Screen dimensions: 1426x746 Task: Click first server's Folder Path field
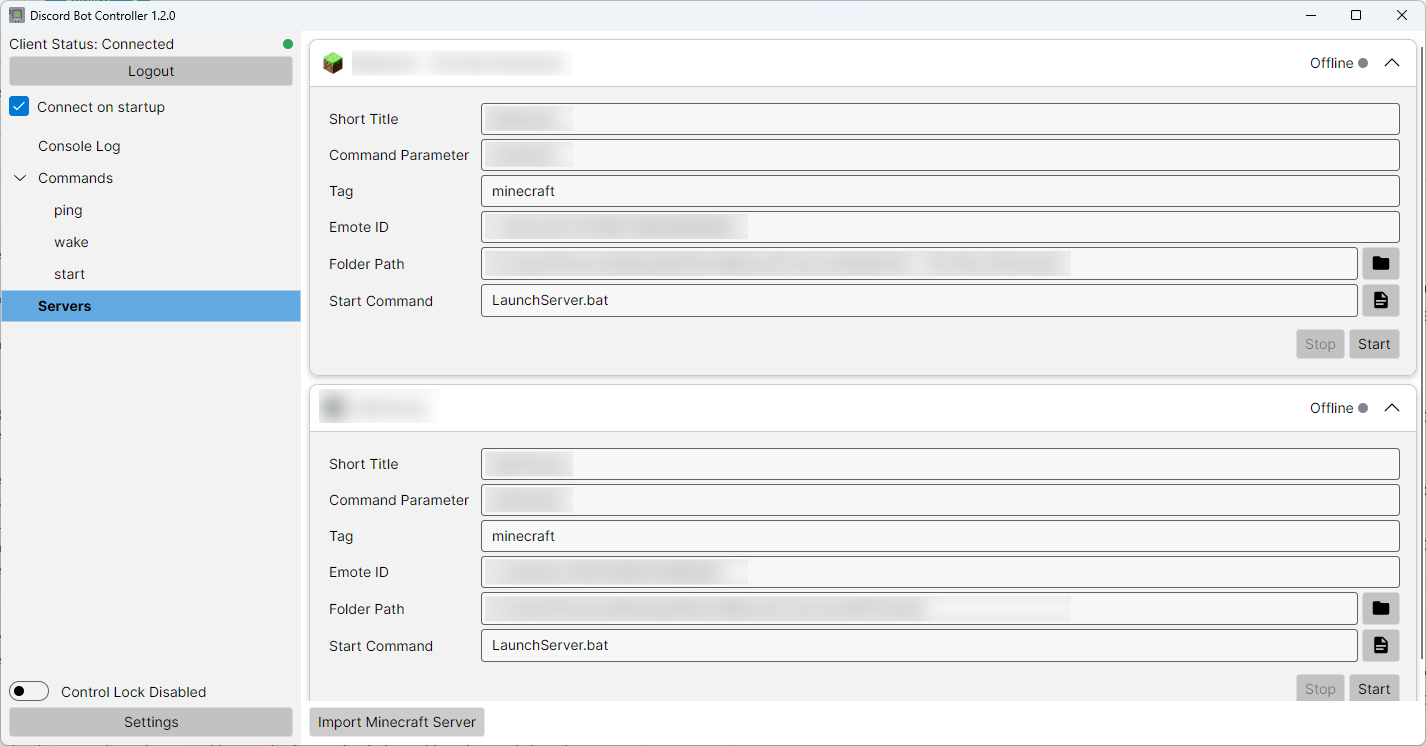tap(919, 264)
